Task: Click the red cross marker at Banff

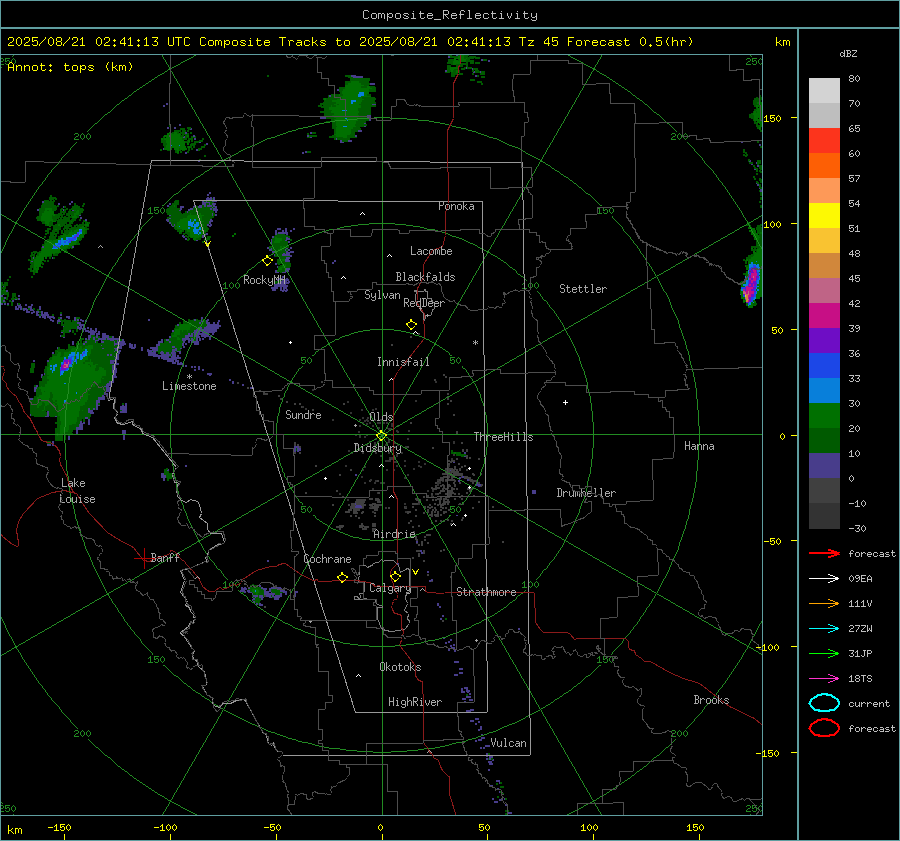Action: coord(143,558)
